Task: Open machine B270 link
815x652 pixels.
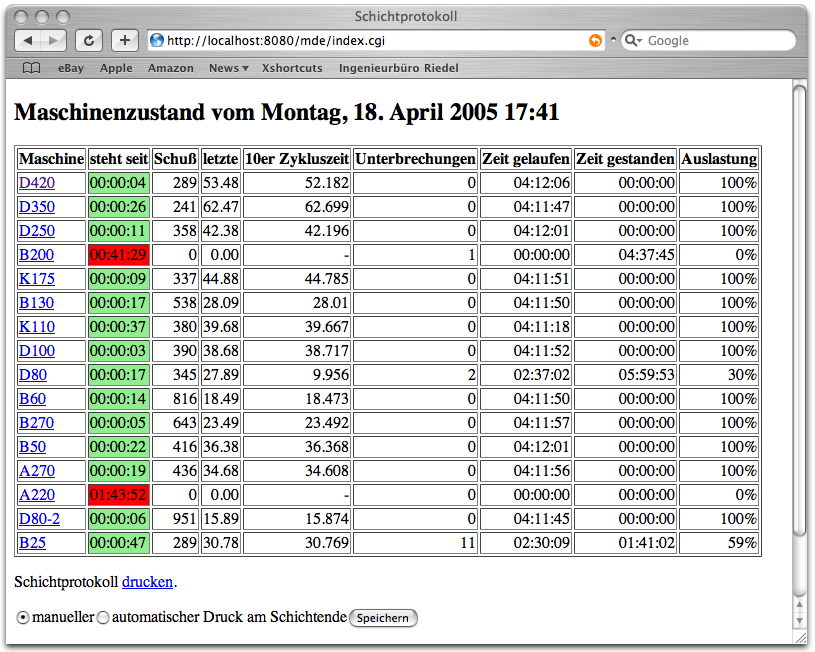Action: [x=36, y=423]
